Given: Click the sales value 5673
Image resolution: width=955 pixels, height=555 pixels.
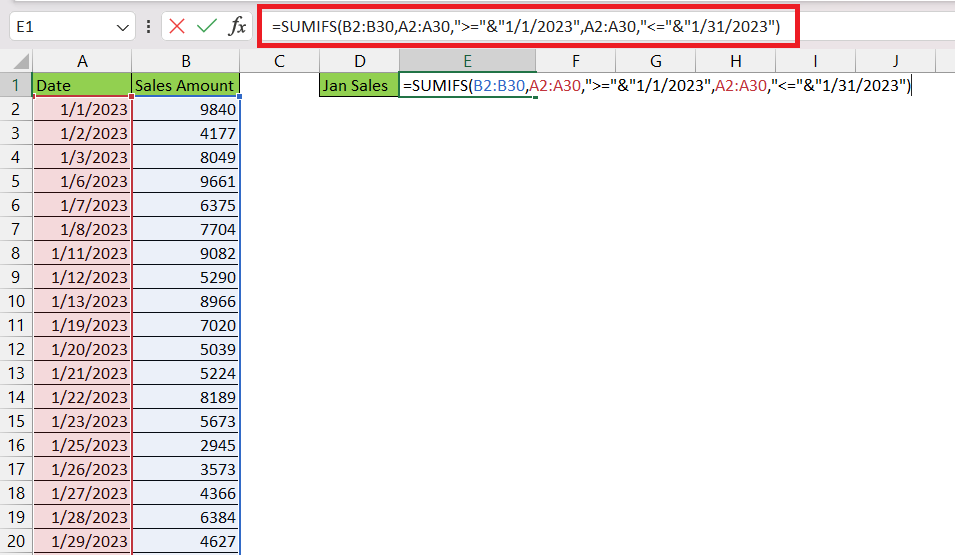Looking at the screenshot, I should 186,421.
